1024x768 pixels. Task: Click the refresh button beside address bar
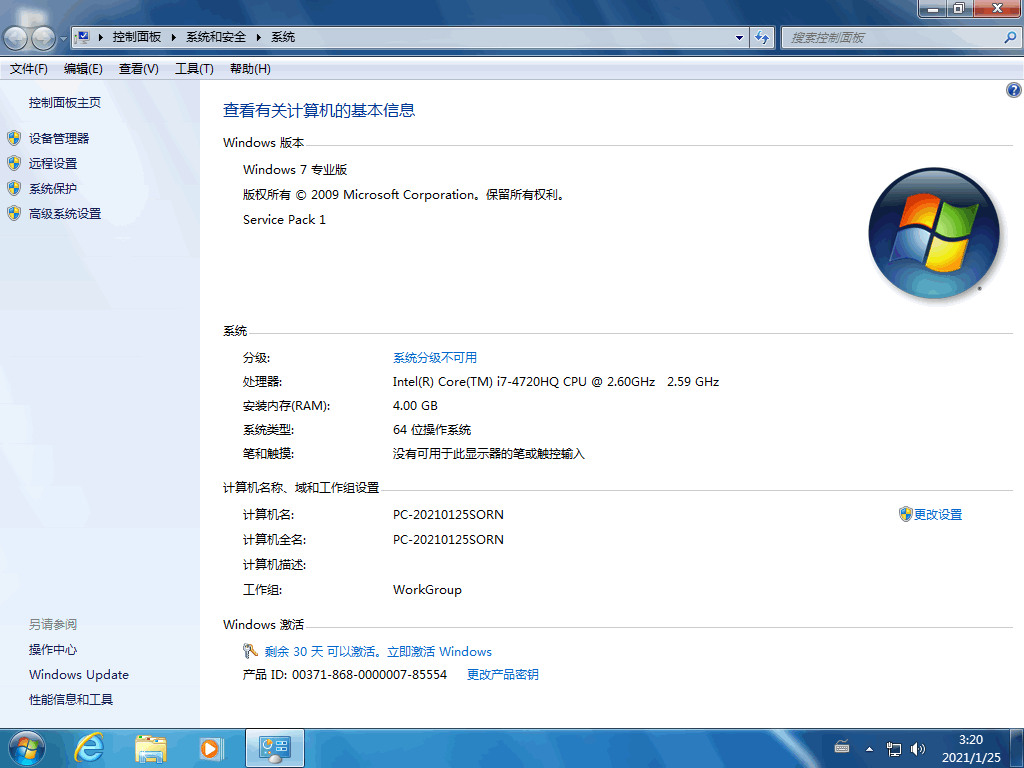coord(762,37)
